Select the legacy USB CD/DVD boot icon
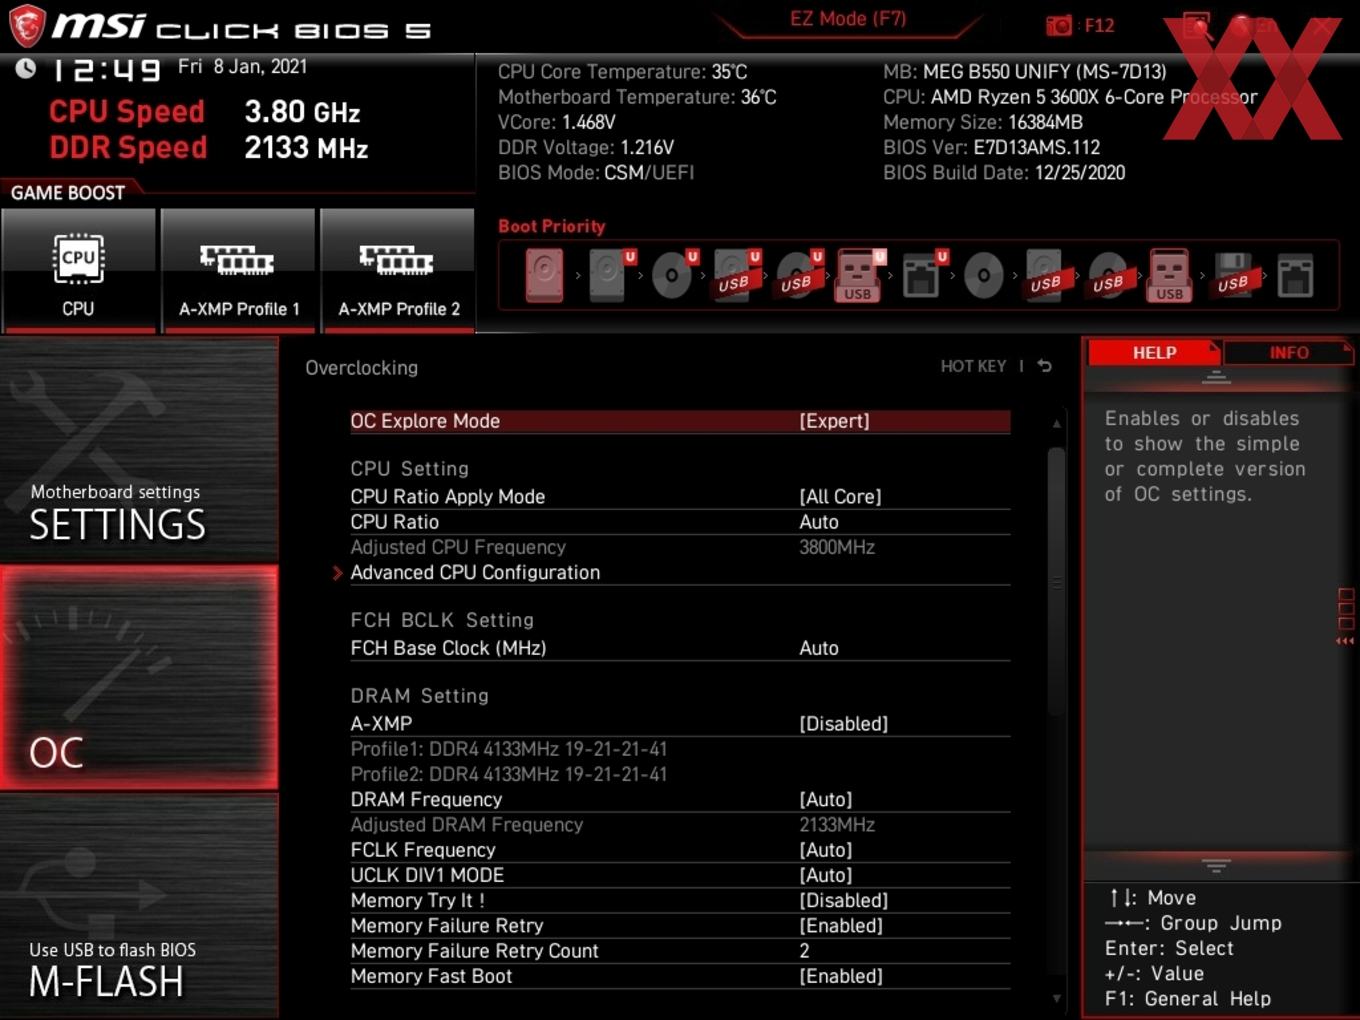 pos(1108,275)
